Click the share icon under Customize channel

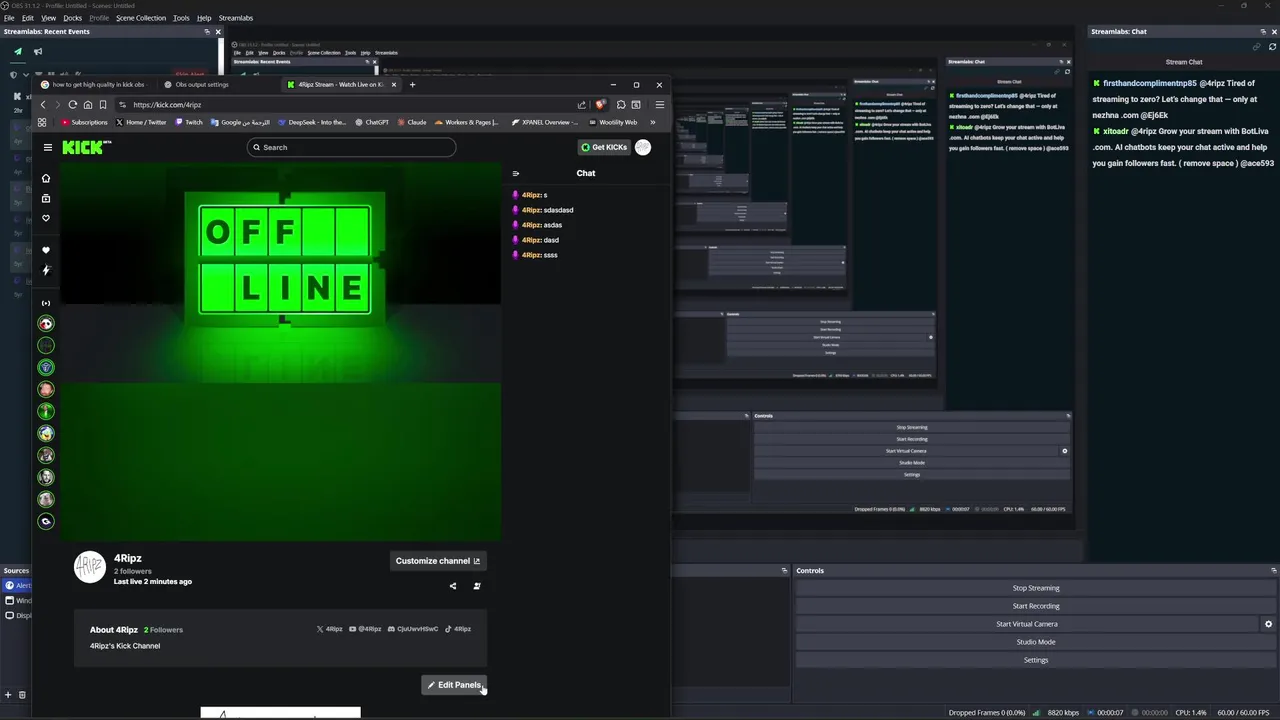[452, 586]
